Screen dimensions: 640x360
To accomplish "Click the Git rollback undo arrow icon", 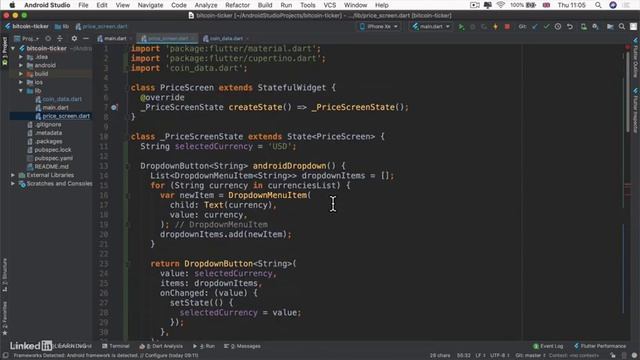I will coord(570,27).
